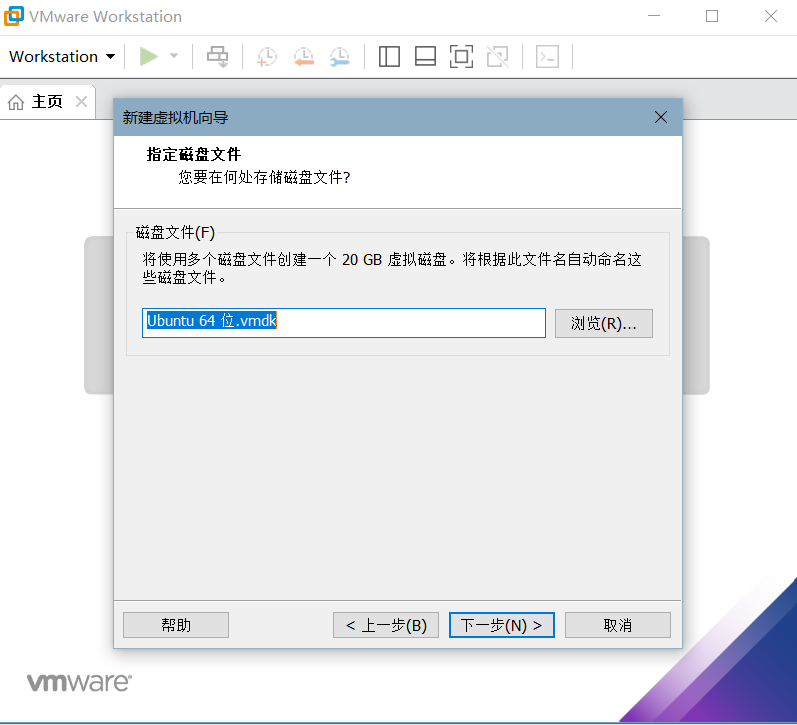
Task: Click the Revert to Snapshot icon
Action: point(303,56)
